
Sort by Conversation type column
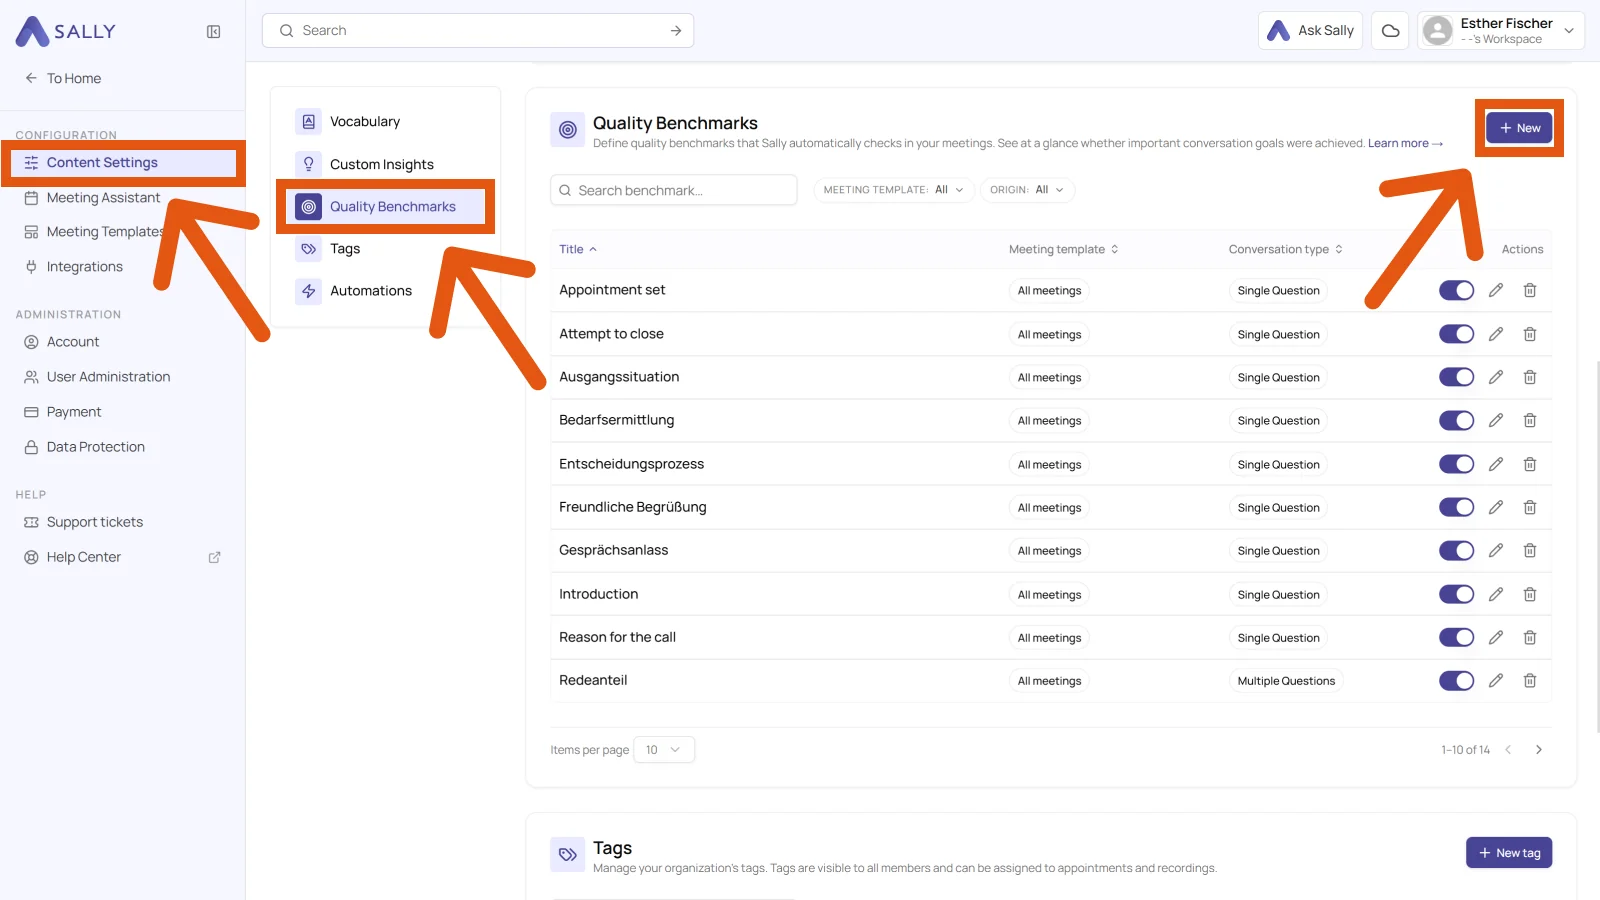pyautogui.click(x=1286, y=249)
